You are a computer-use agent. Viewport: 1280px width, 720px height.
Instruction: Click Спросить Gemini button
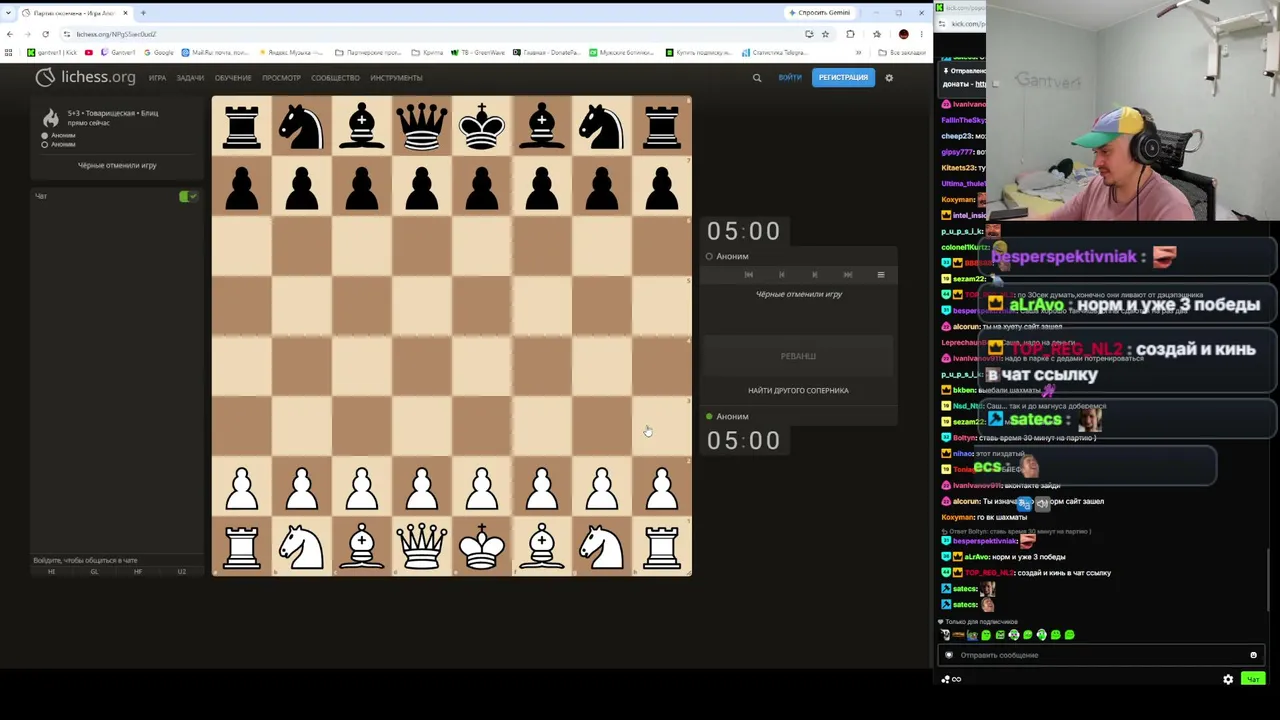click(820, 13)
